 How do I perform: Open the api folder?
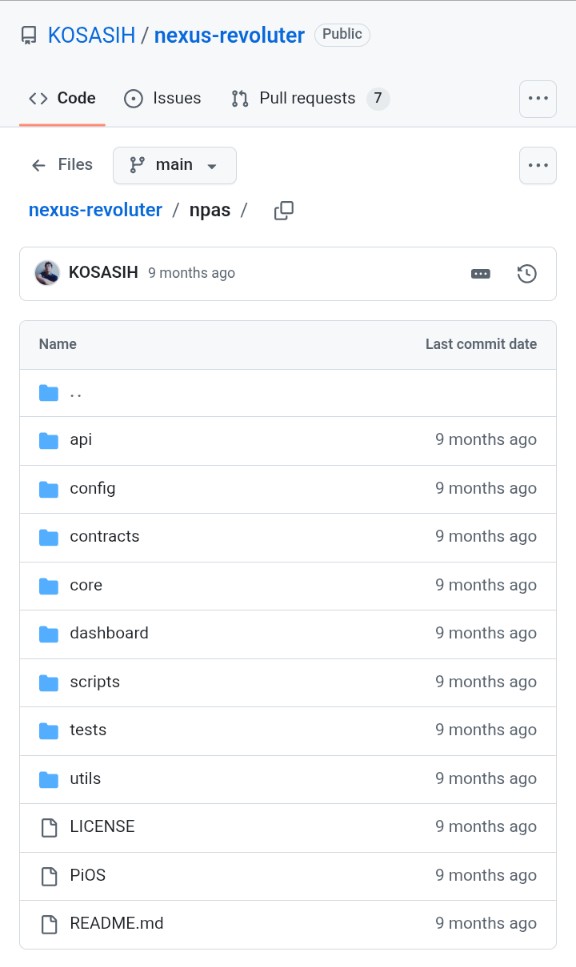click(x=81, y=440)
